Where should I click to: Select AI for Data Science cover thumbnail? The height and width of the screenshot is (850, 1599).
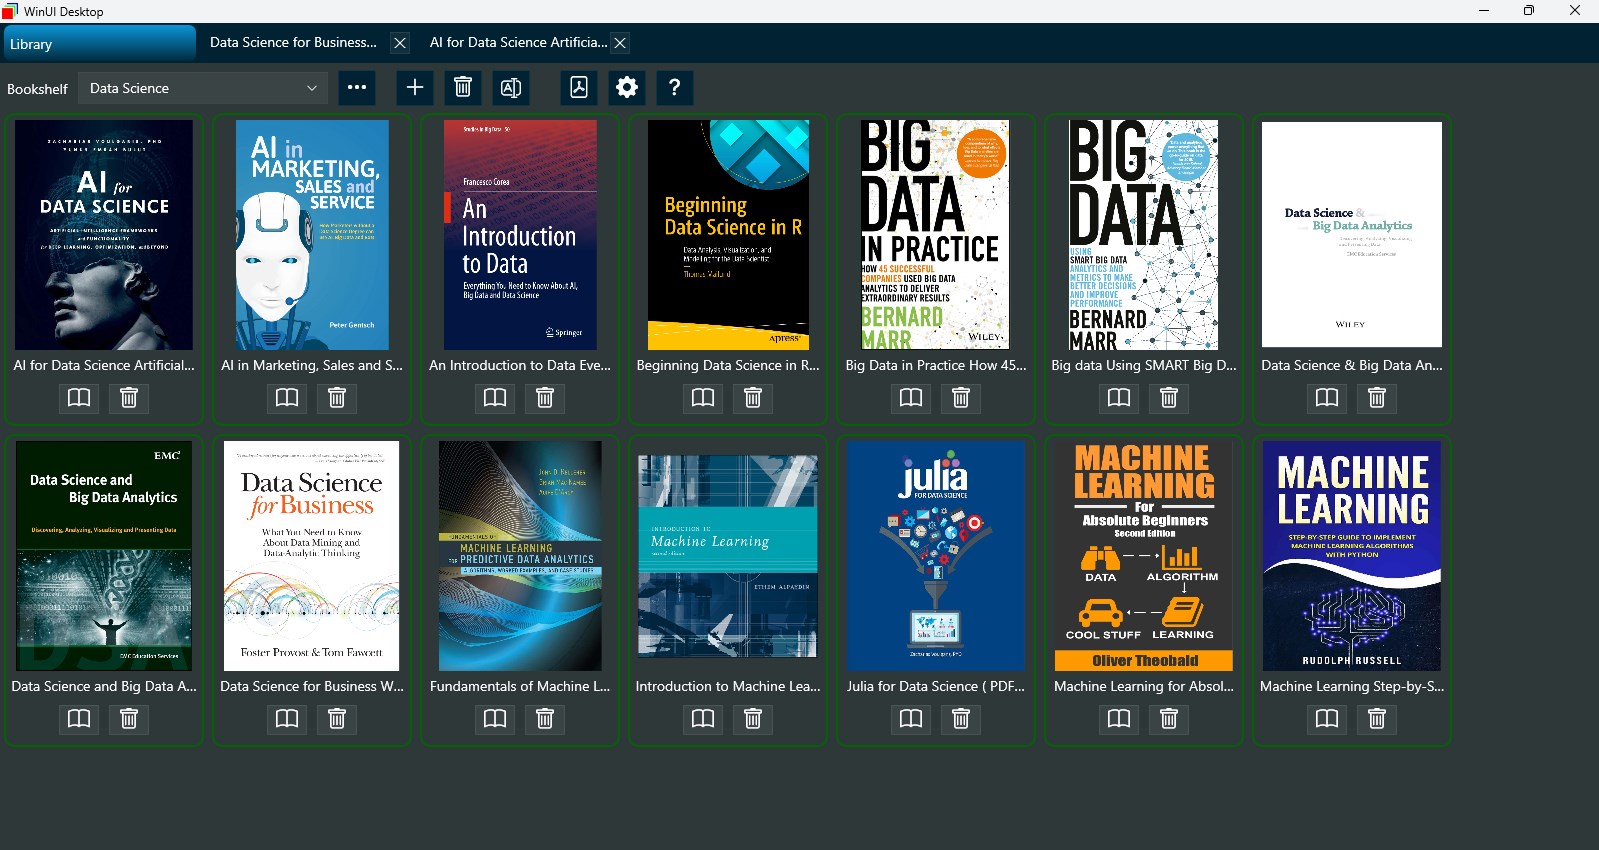104,235
